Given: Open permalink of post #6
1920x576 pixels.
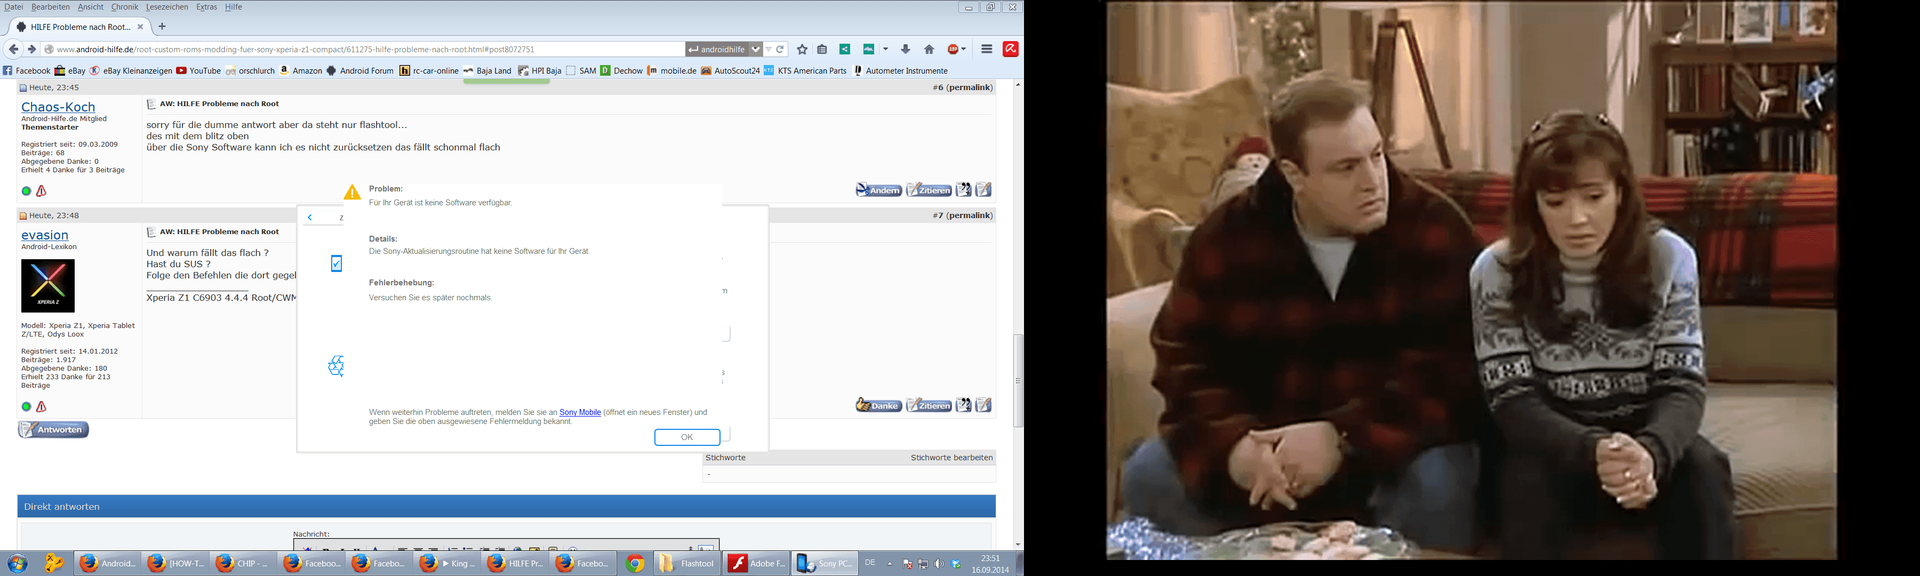Looking at the screenshot, I should (970, 88).
